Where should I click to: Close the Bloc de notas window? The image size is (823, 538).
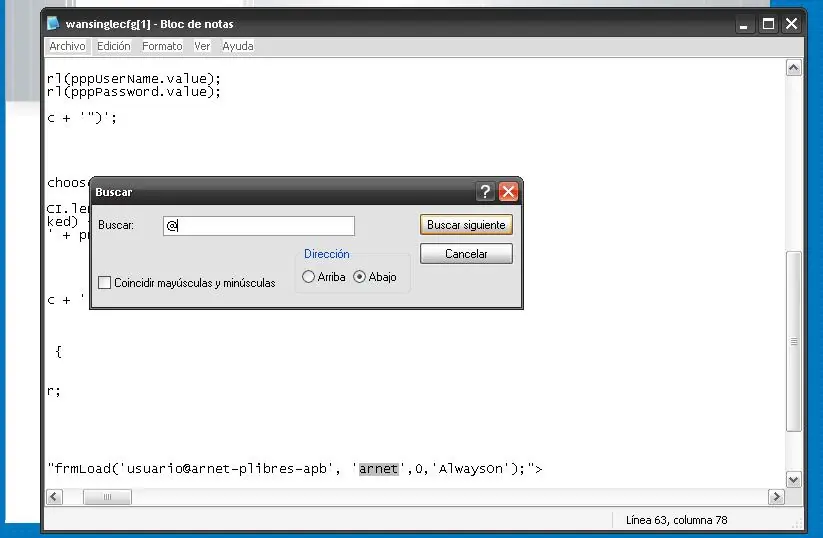pyautogui.click(x=792, y=24)
